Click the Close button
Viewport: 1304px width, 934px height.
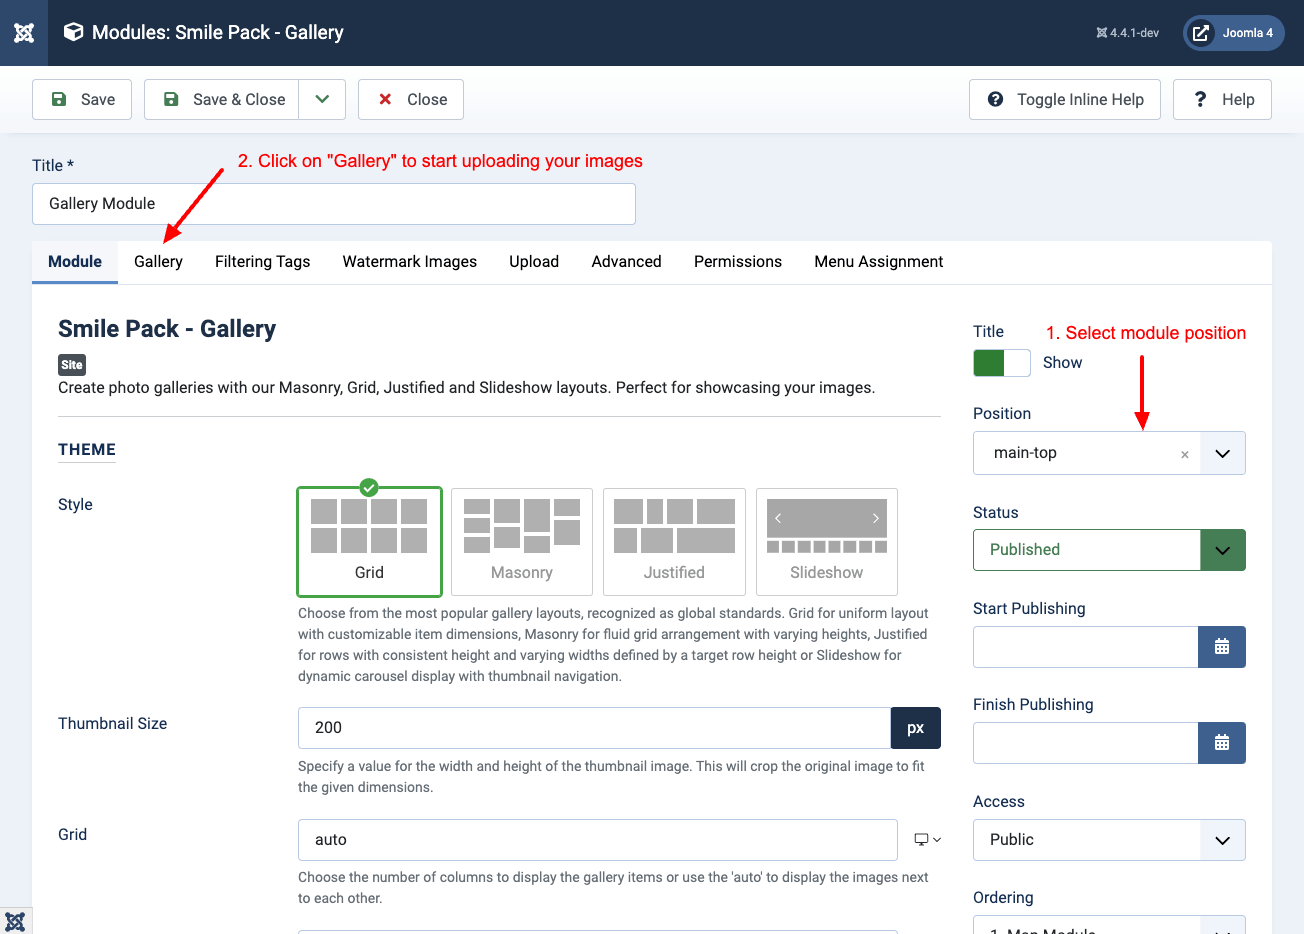coord(411,99)
